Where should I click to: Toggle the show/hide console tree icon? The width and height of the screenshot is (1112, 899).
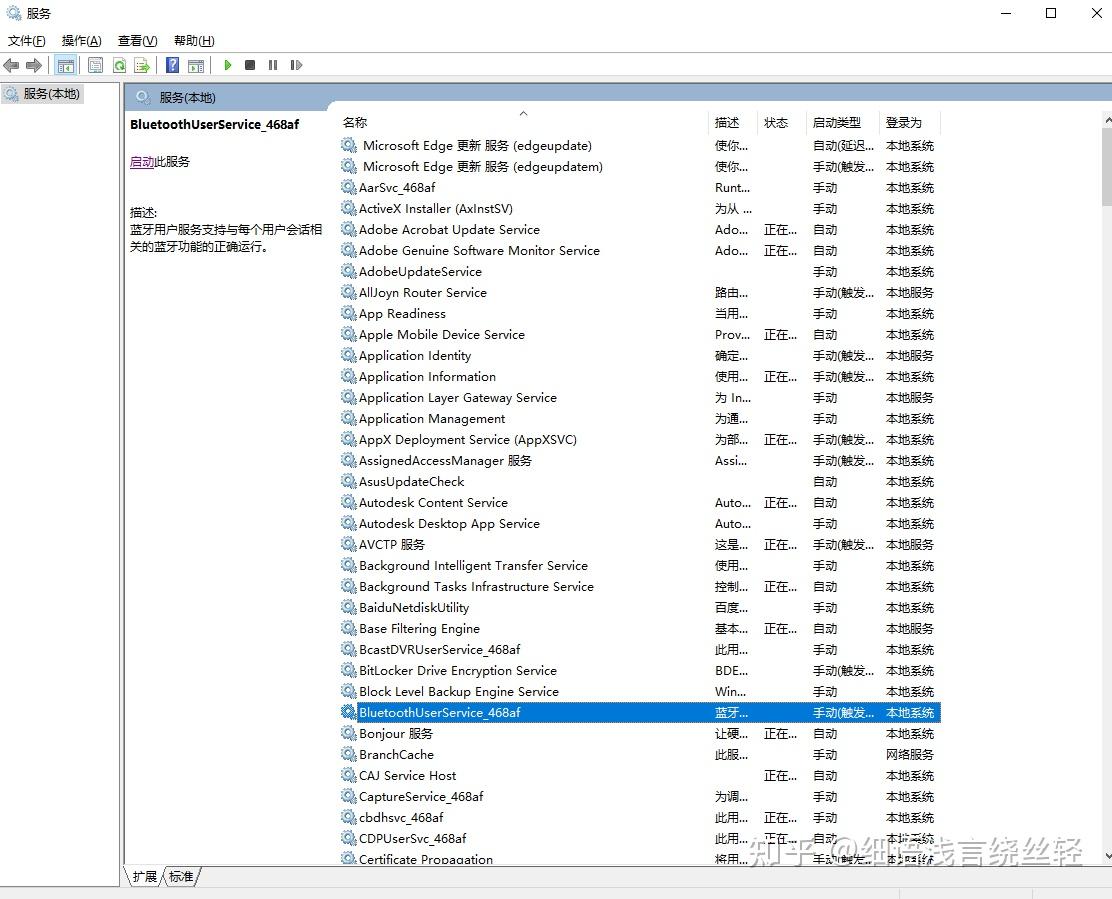point(66,65)
